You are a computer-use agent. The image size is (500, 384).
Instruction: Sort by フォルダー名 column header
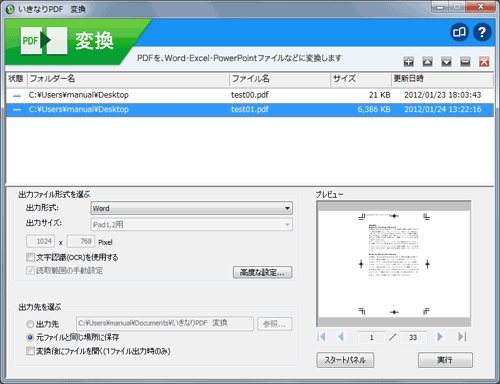pos(128,79)
